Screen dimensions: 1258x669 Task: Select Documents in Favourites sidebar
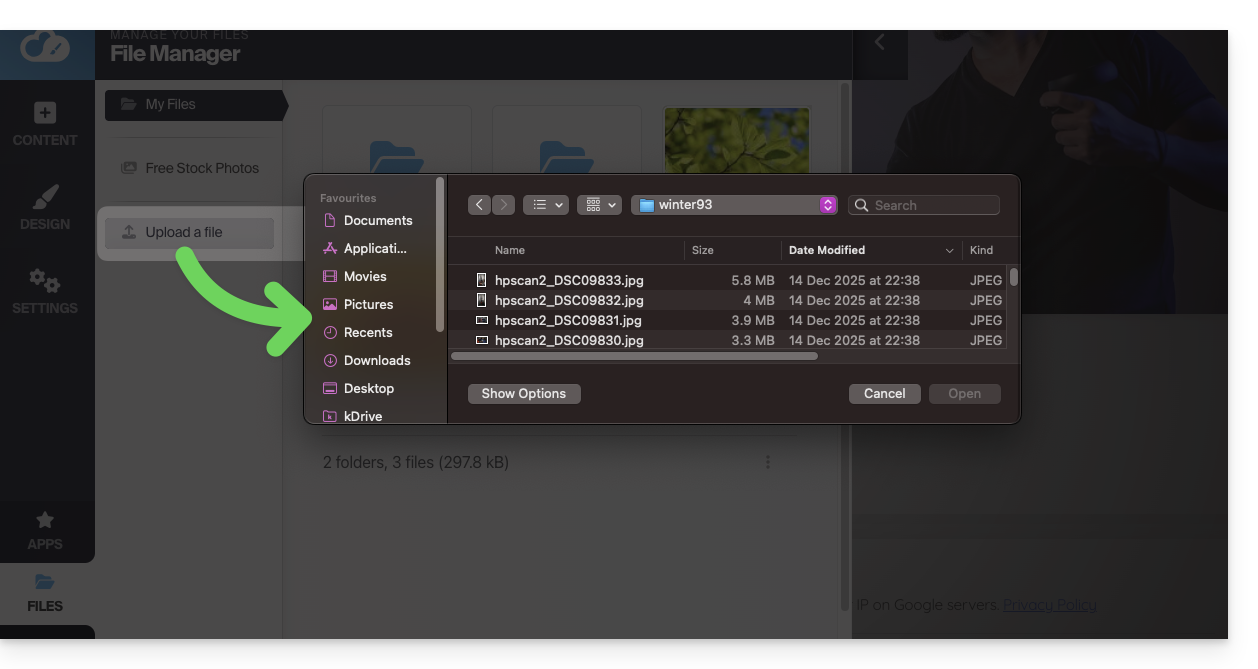pyautogui.click(x=377, y=220)
